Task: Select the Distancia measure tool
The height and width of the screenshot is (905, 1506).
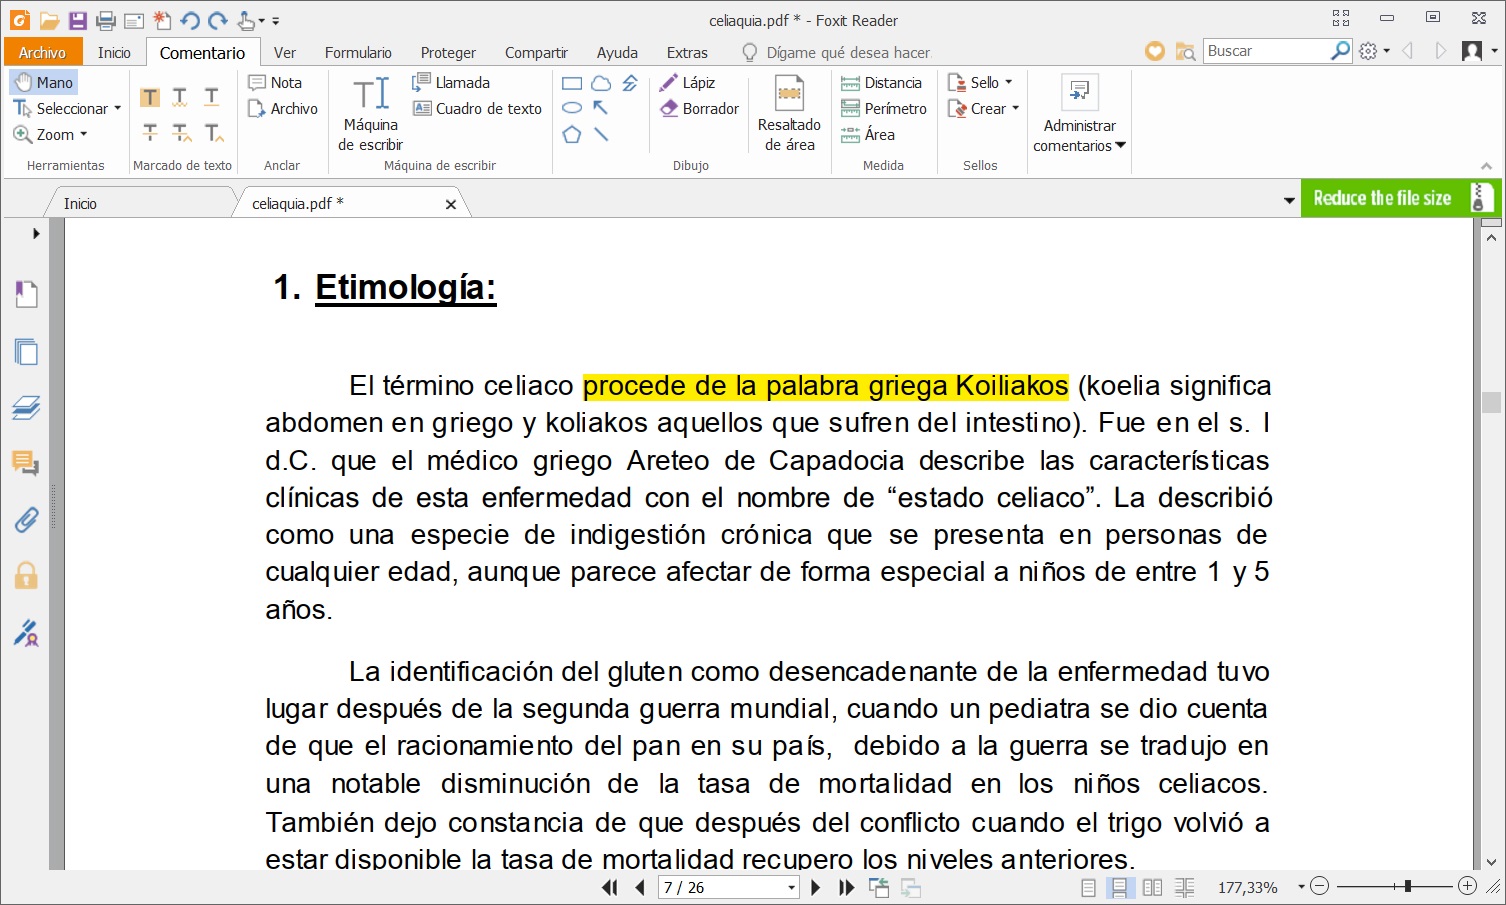Action: pos(882,82)
